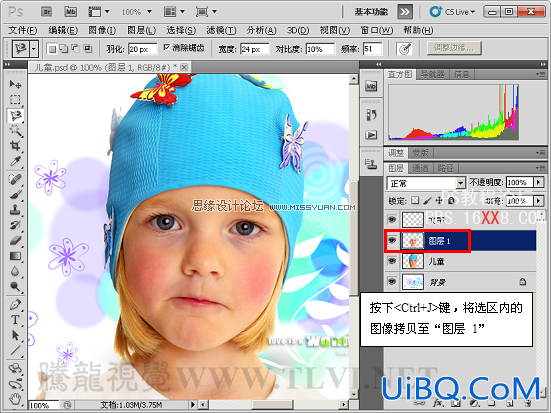Select the Clone Stamp tool
551x413 pixels.
pos(15,210)
